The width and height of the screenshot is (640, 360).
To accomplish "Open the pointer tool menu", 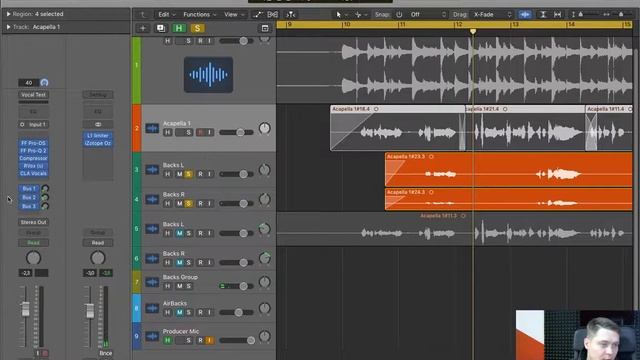I will [x=341, y=15].
